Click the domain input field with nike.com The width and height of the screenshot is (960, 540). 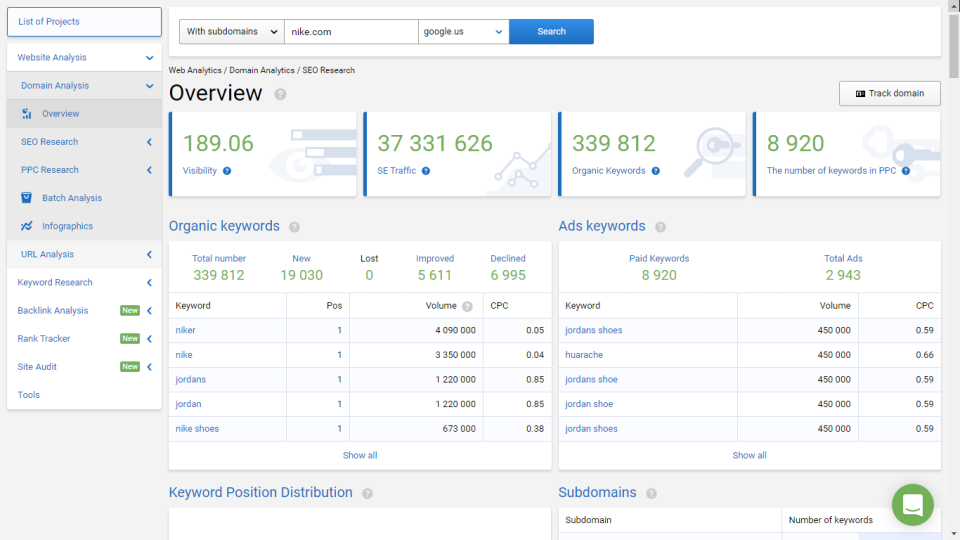(x=350, y=32)
